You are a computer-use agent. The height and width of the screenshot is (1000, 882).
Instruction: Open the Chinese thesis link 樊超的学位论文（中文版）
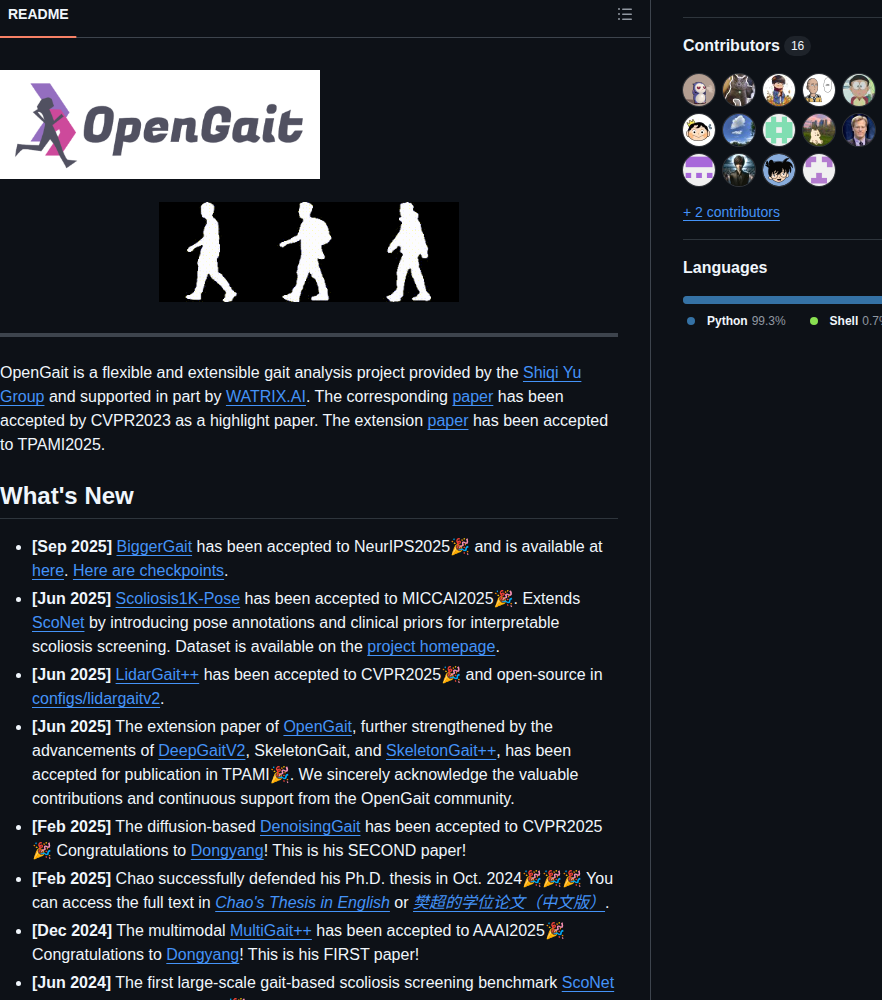coord(509,903)
